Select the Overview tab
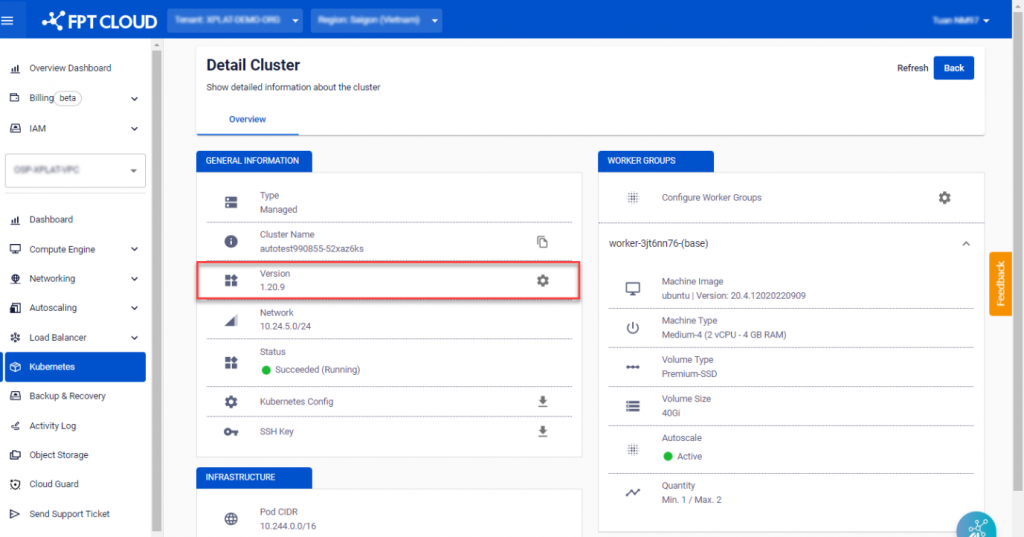The width and height of the screenshot is (1024, 537). (x=247, y=119)
